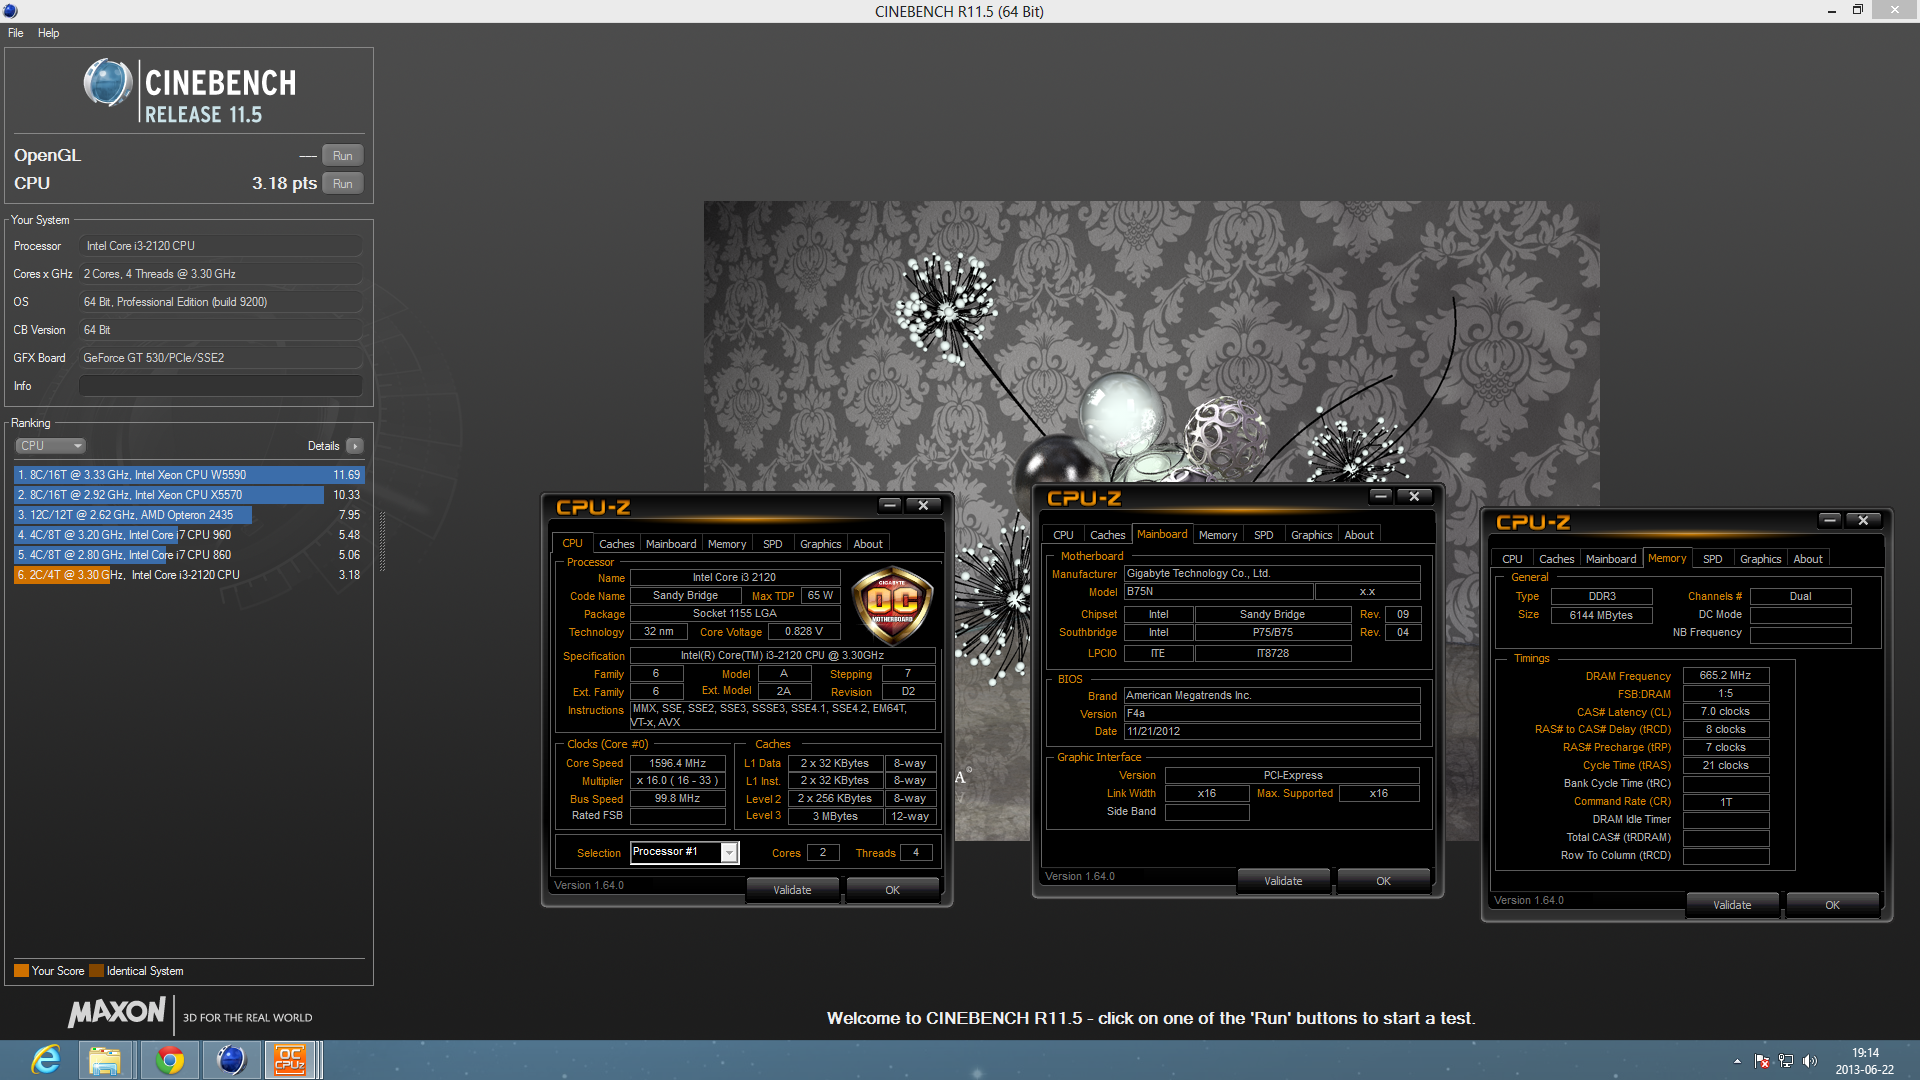Open Memory tab in Mainboard CPU-Z window

1218,535
